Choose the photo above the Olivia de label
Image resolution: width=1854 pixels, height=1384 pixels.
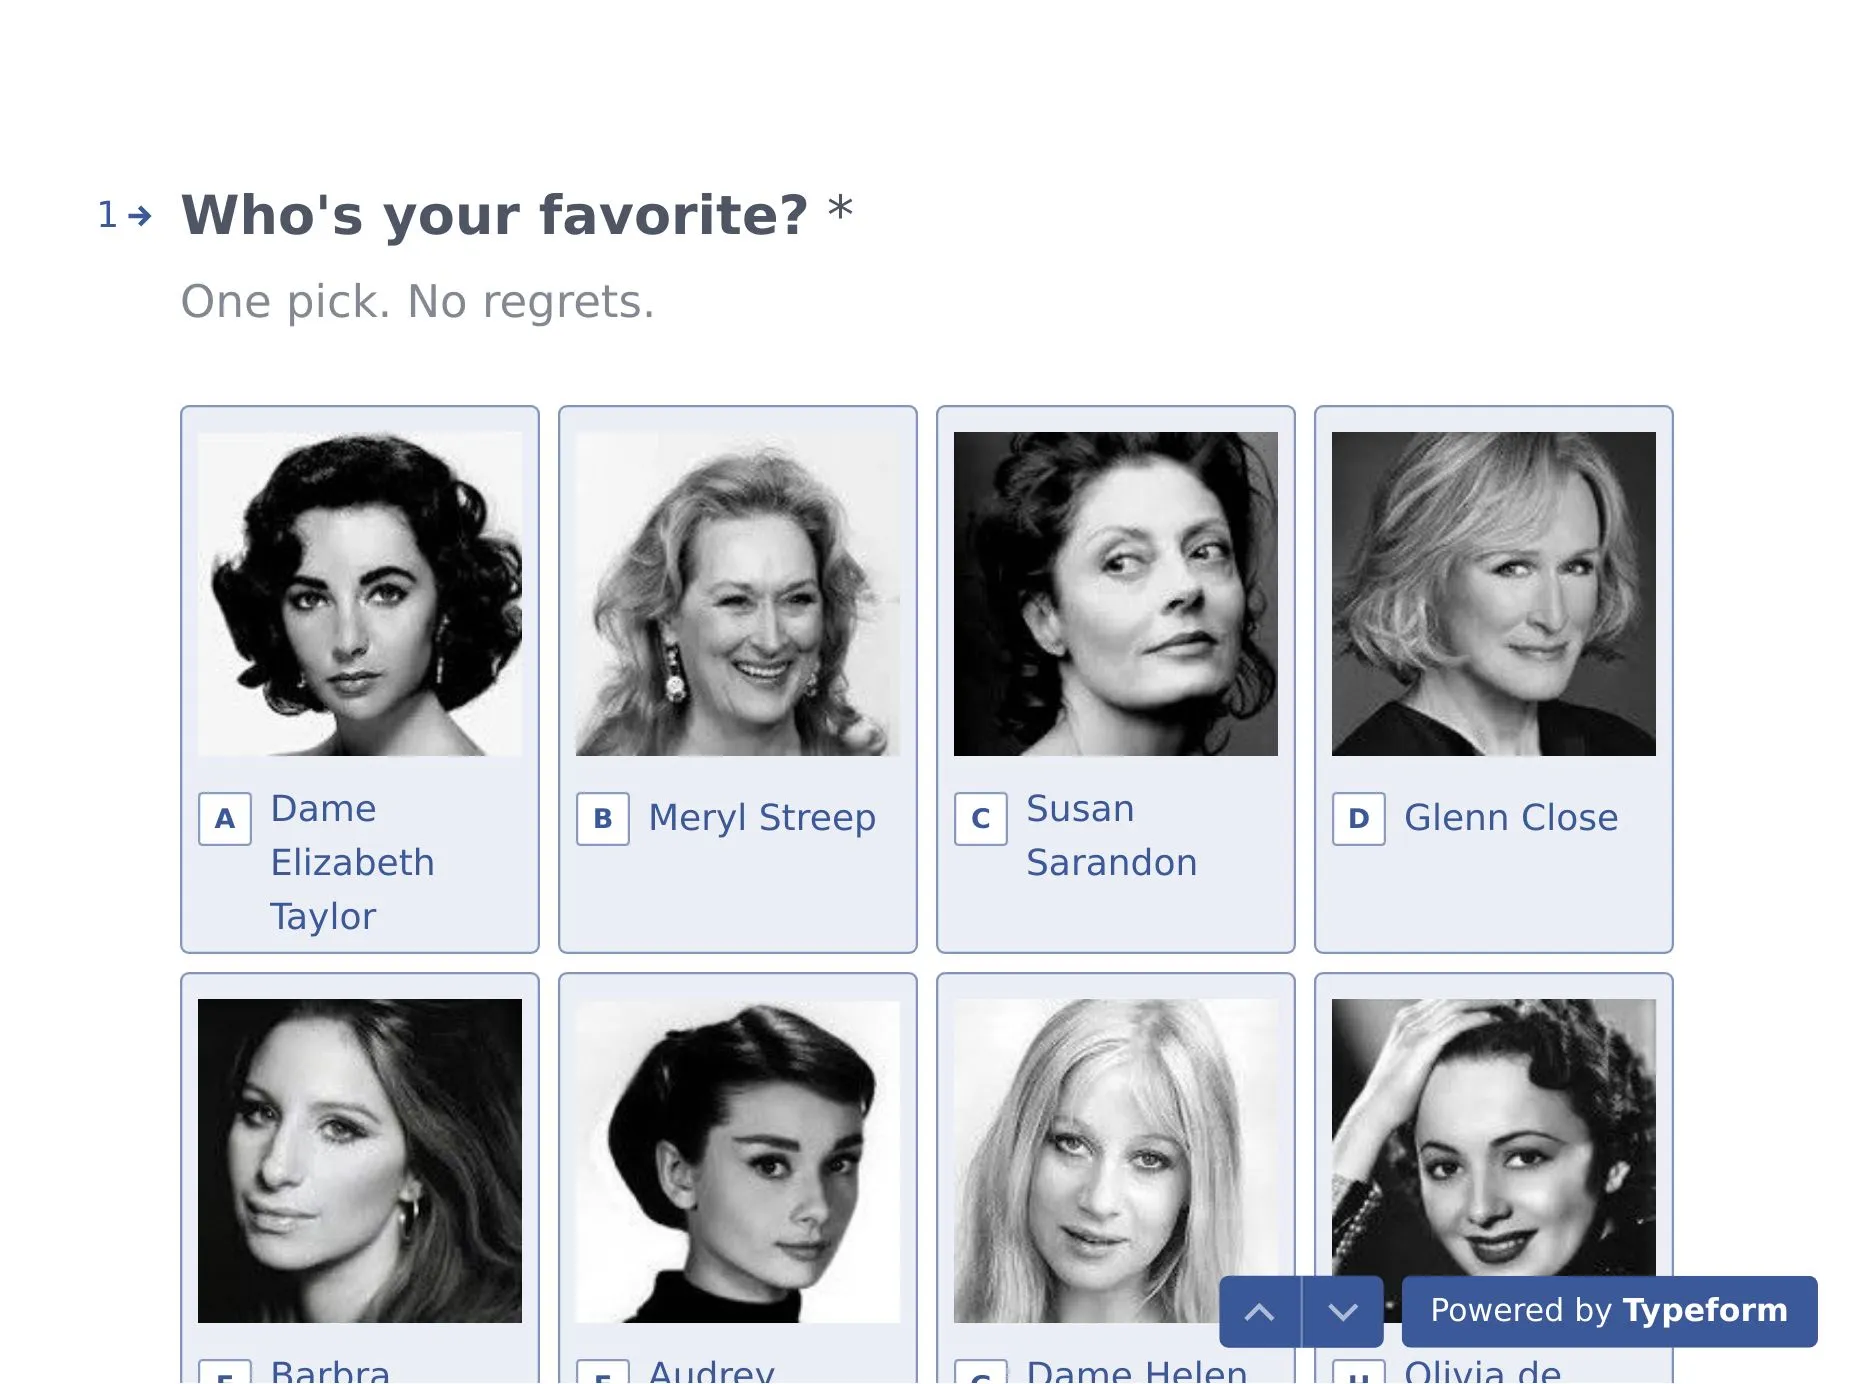coord(1494,1130)
